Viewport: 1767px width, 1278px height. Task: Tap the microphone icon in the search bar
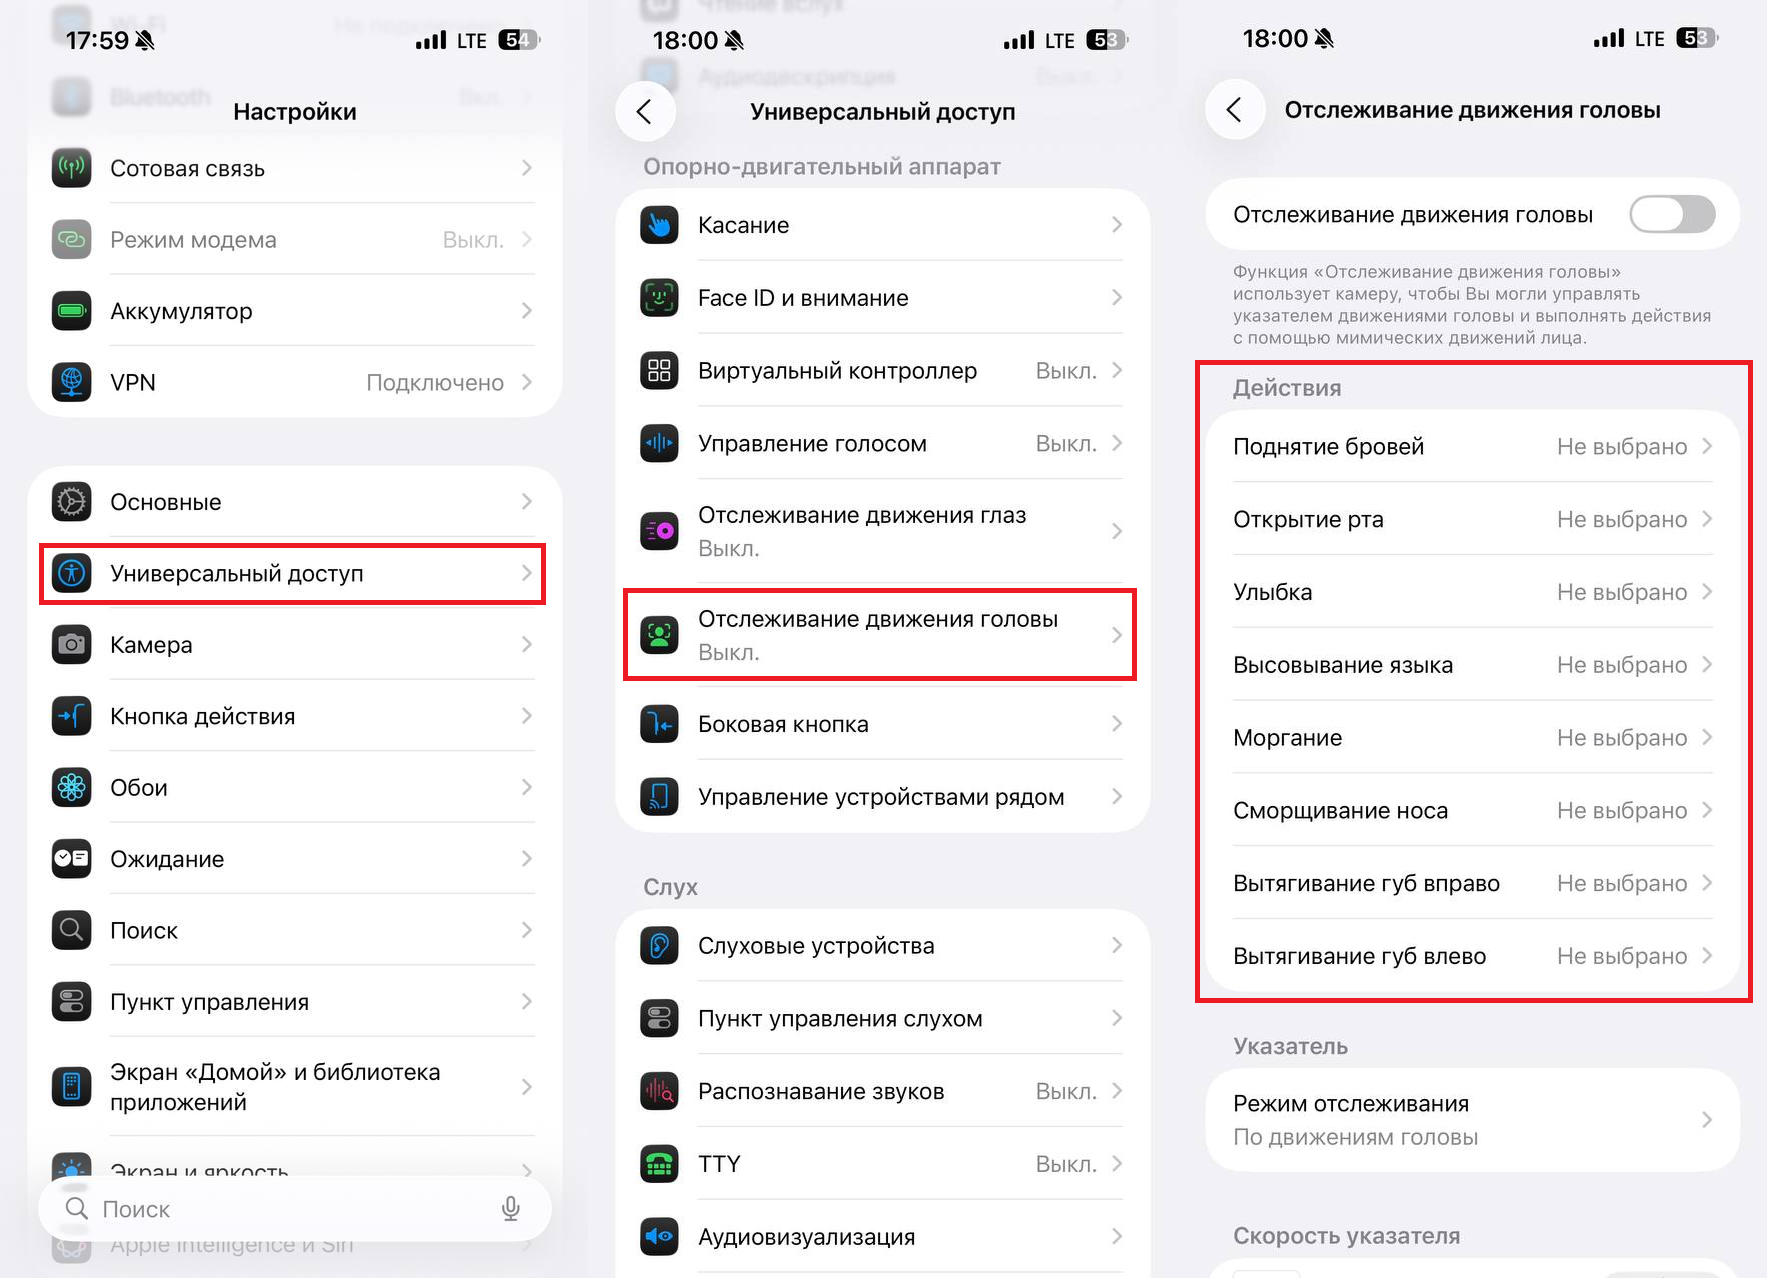pos(511,1209)
